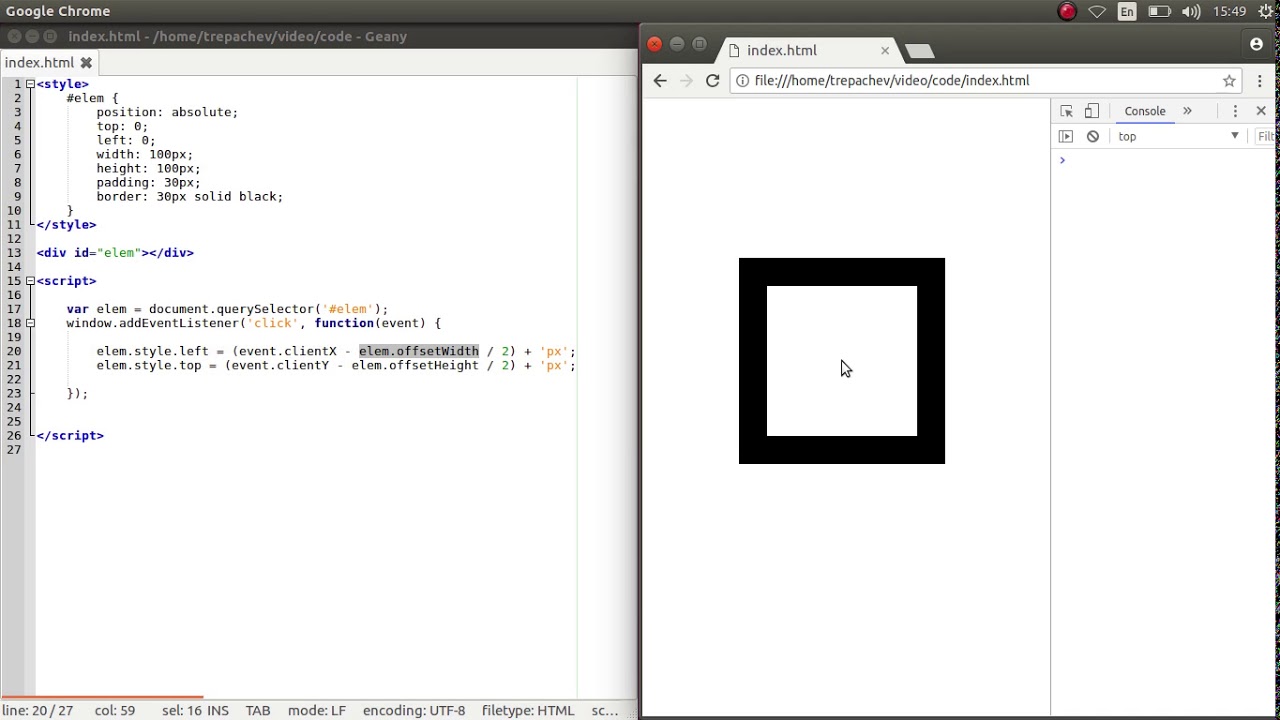Open the En keyboard layout indicator
Screen dimensions: 1280x720
1127,12
